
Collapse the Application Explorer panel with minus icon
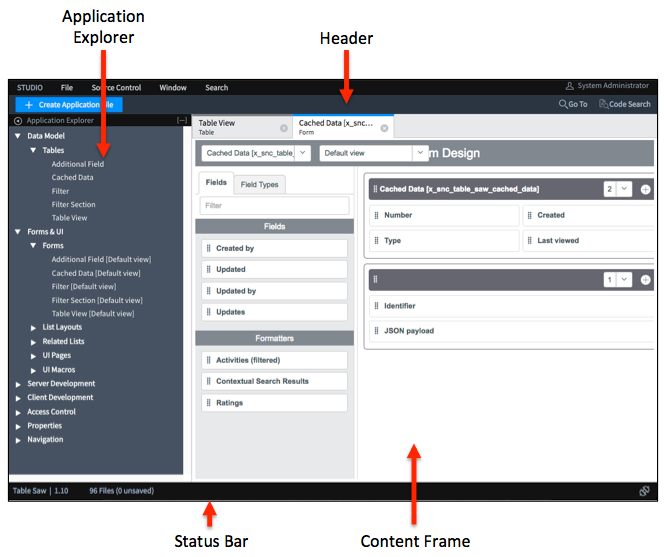181,120
